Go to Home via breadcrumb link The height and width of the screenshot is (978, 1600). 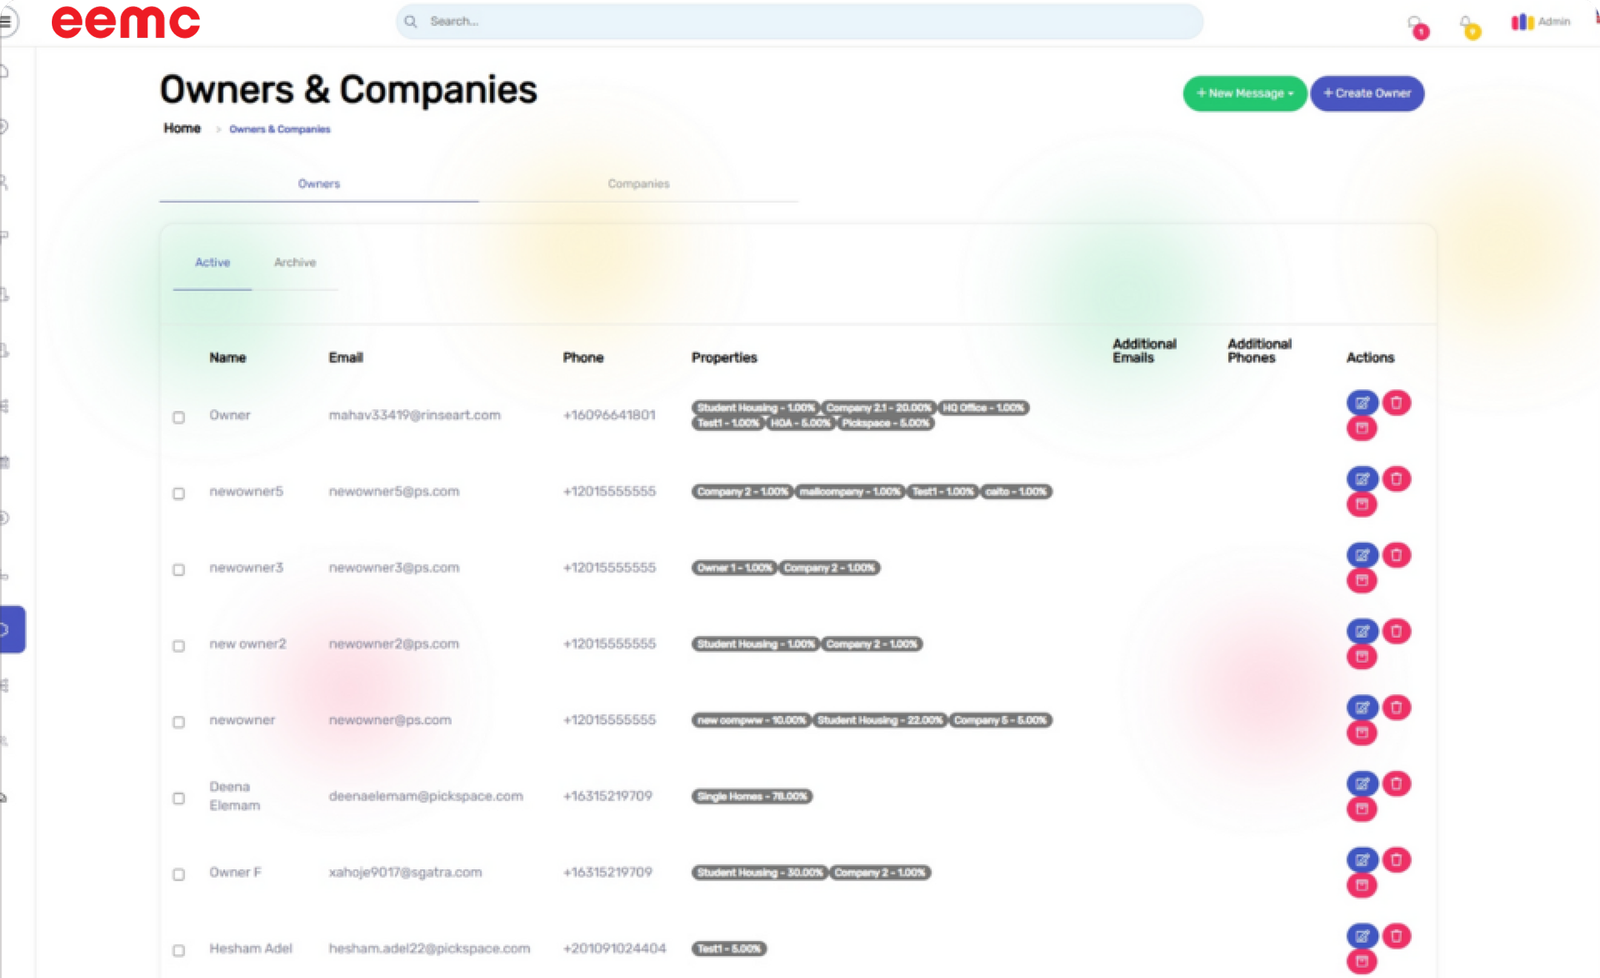pyautogui.click(x=182, y=128)
